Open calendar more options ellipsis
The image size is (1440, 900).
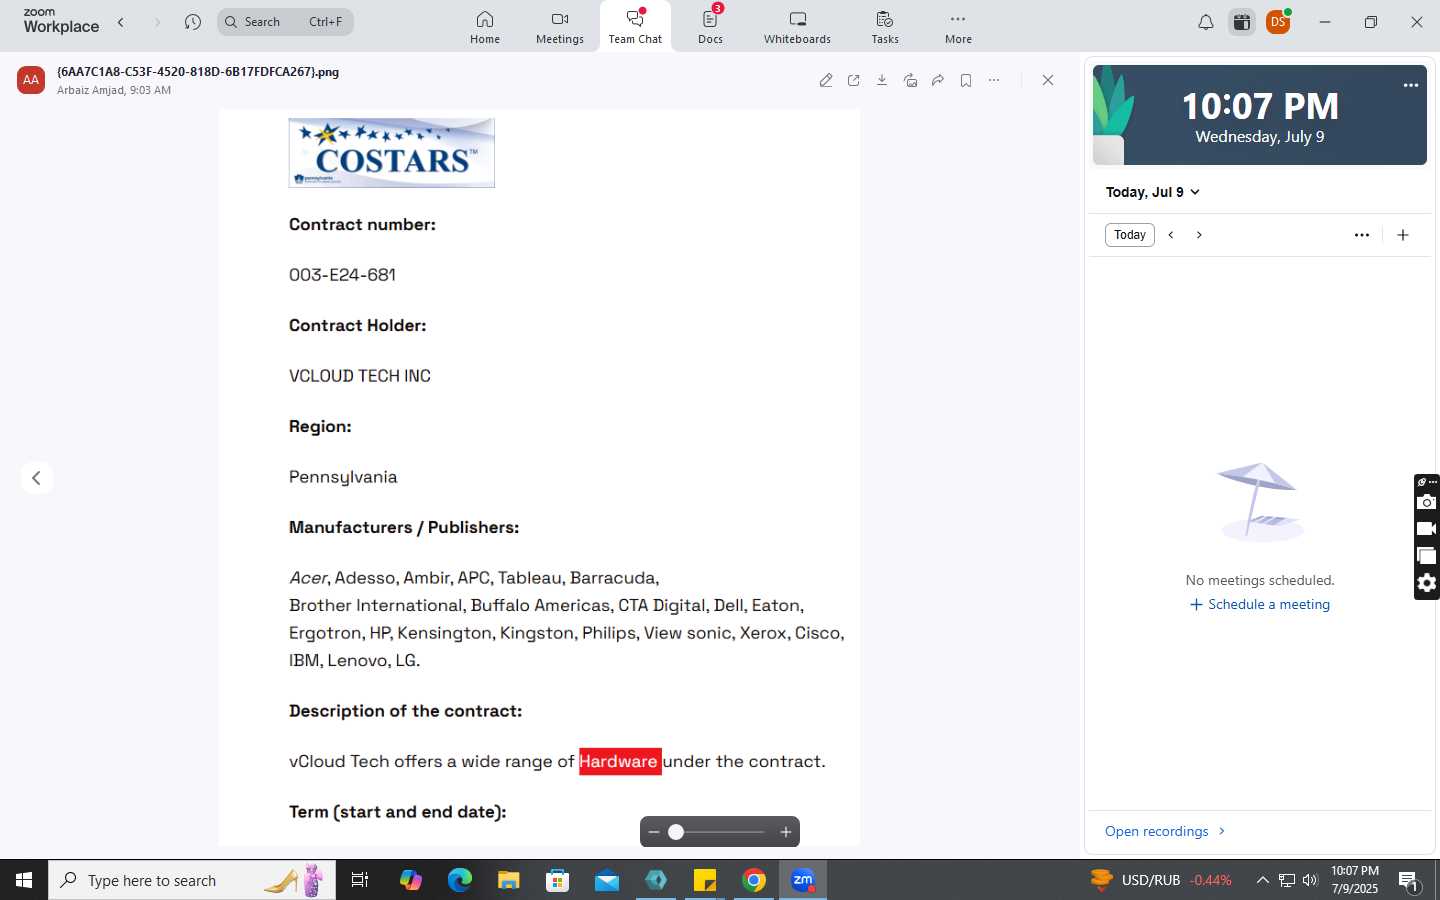1362,235
